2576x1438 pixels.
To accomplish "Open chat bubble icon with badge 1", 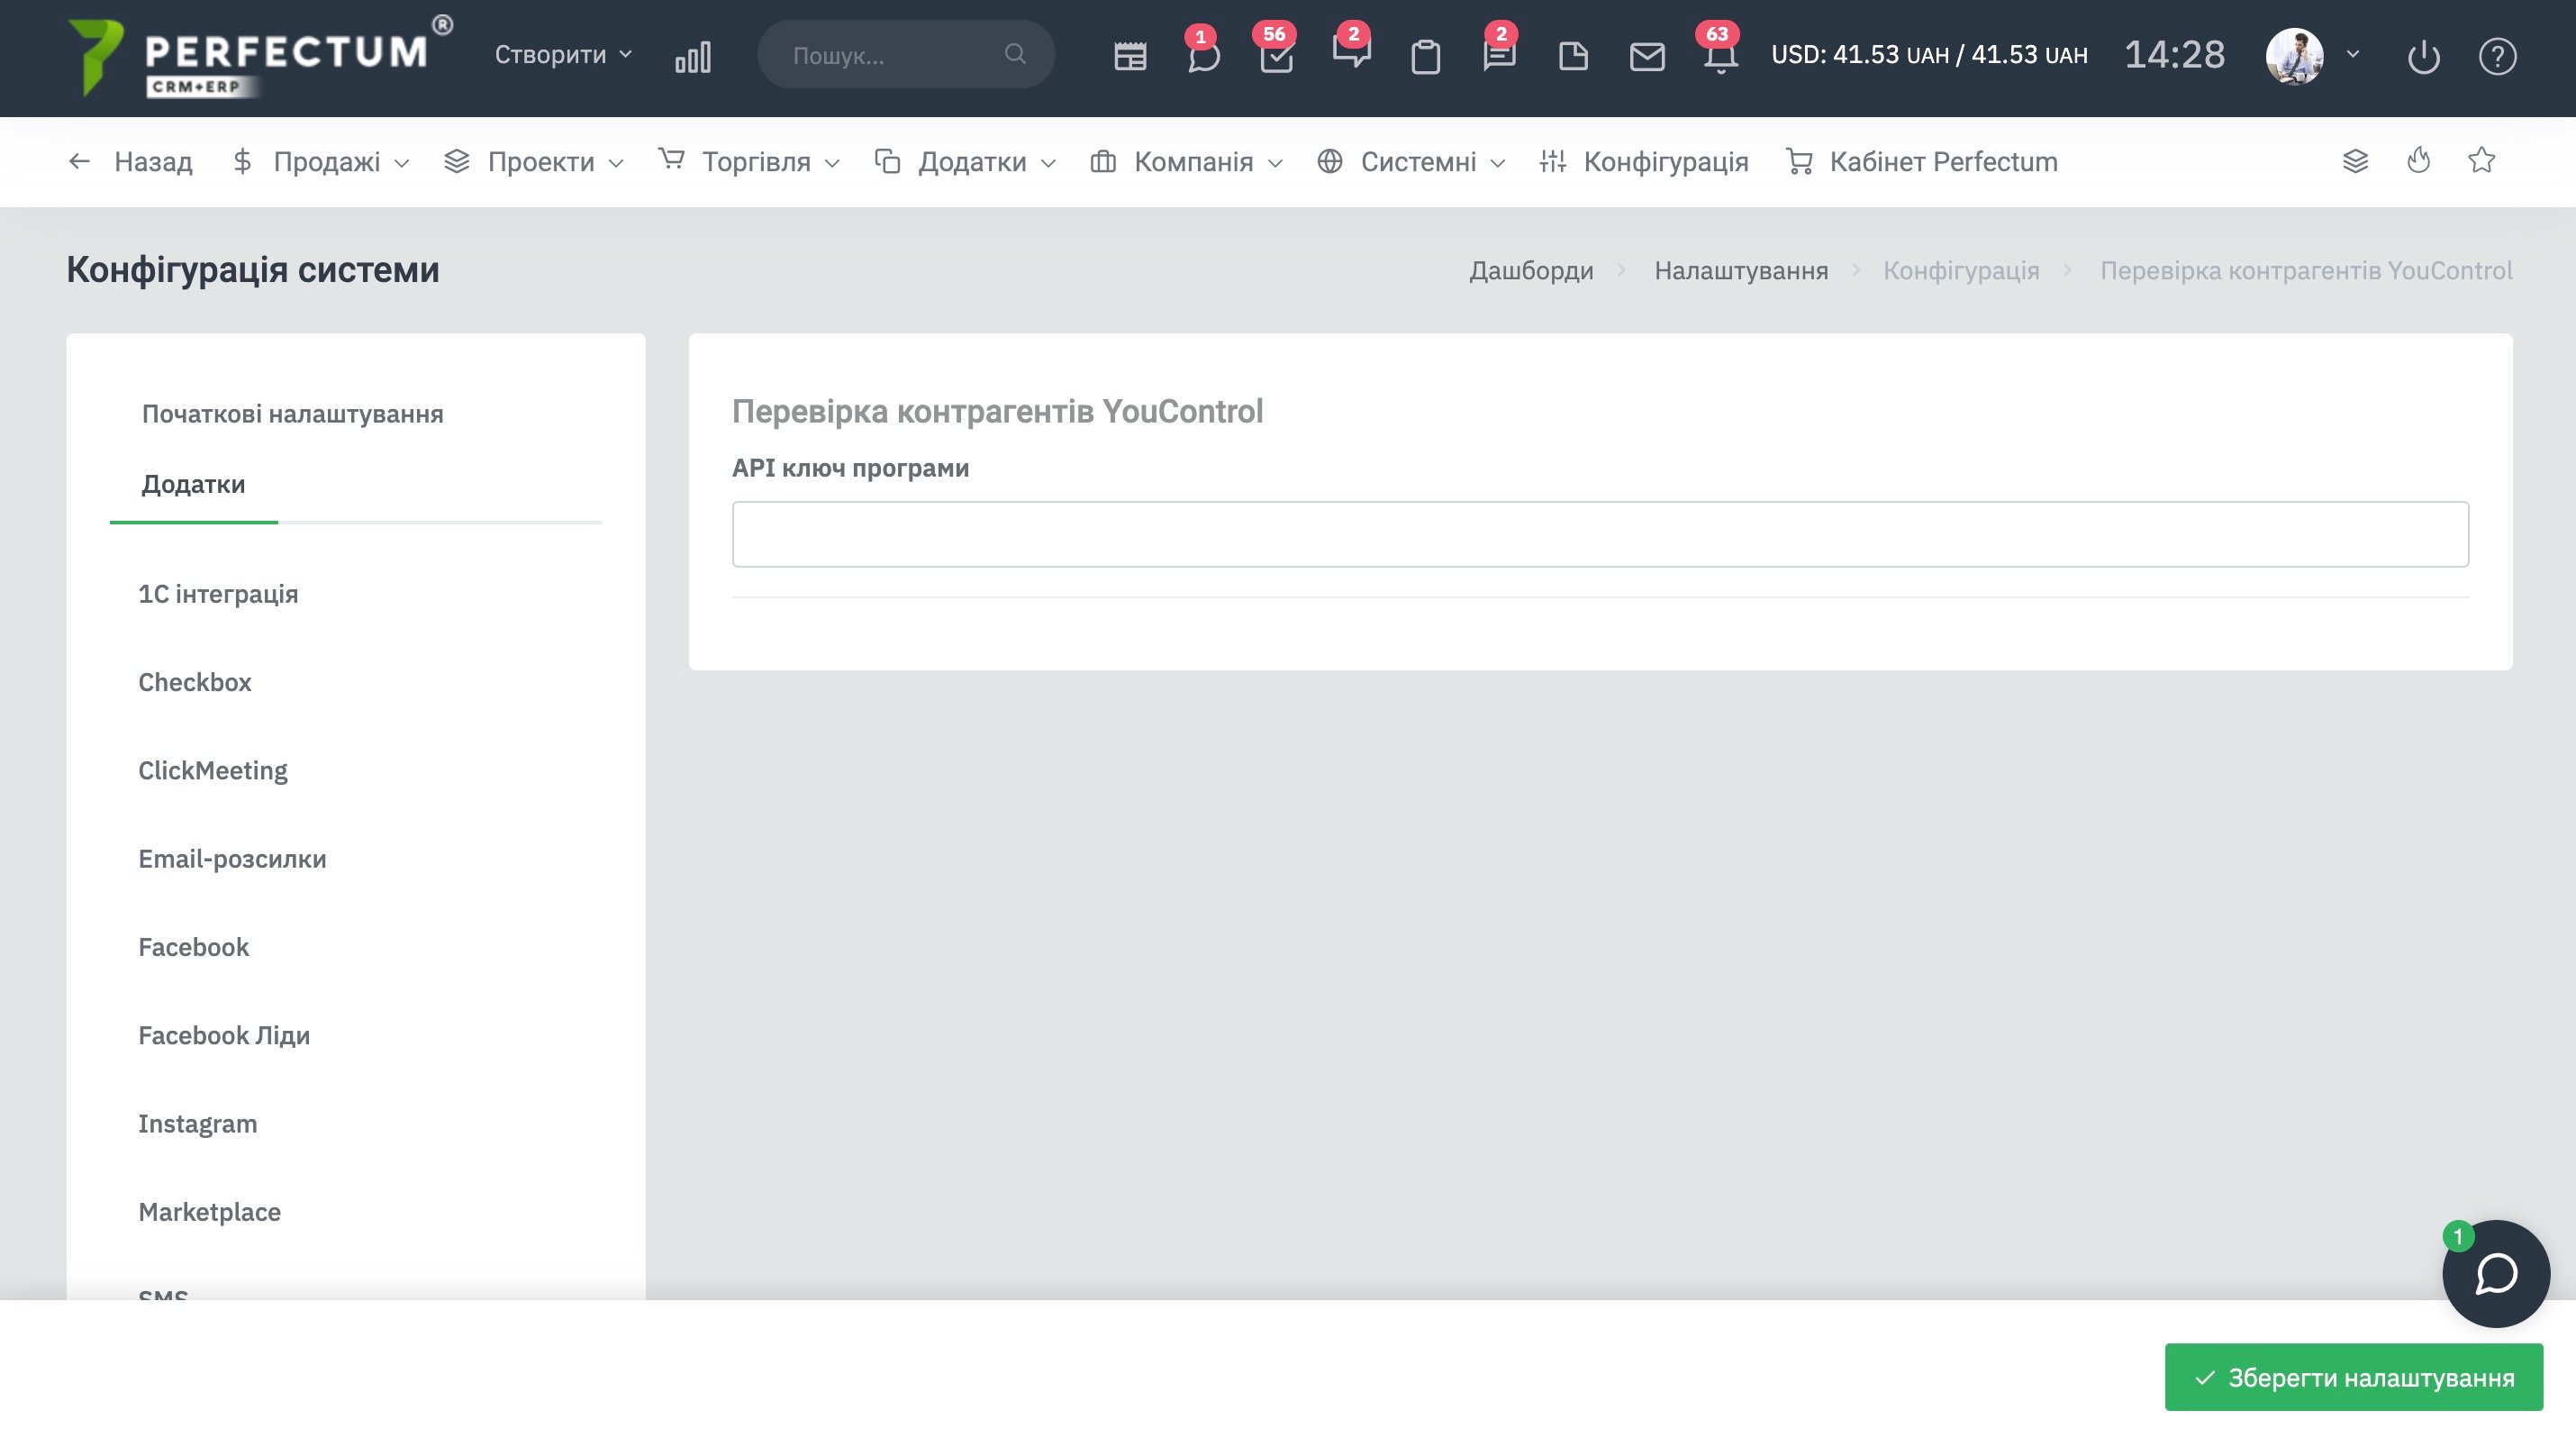I will click(1203, 56).
